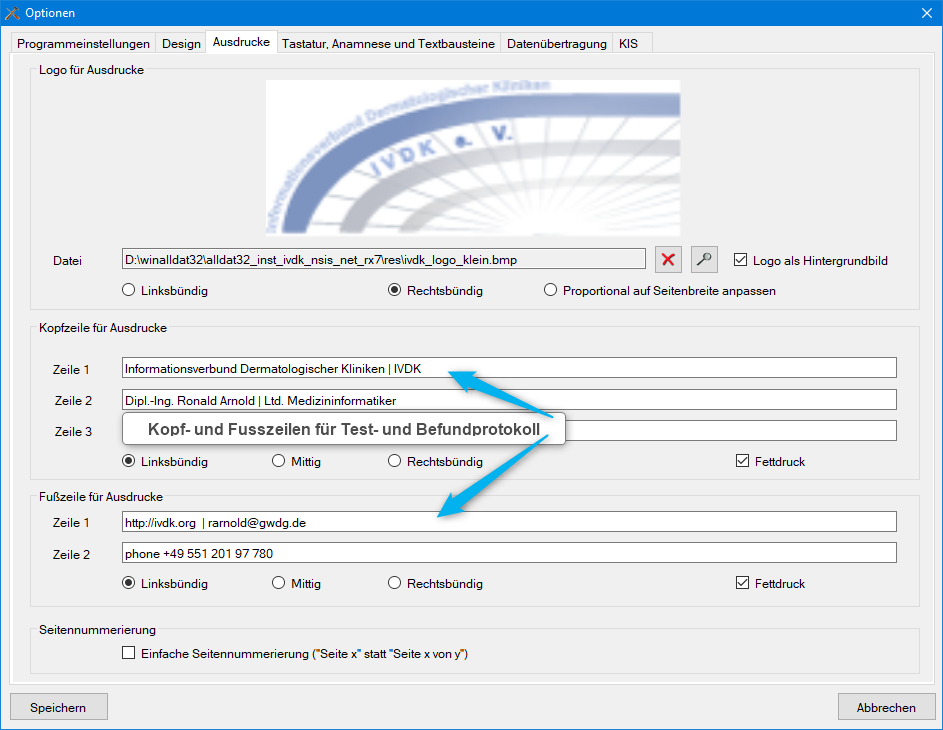Click the Speichern button
The width and height of the screenshot is (943, 730).
pos(58,707)
